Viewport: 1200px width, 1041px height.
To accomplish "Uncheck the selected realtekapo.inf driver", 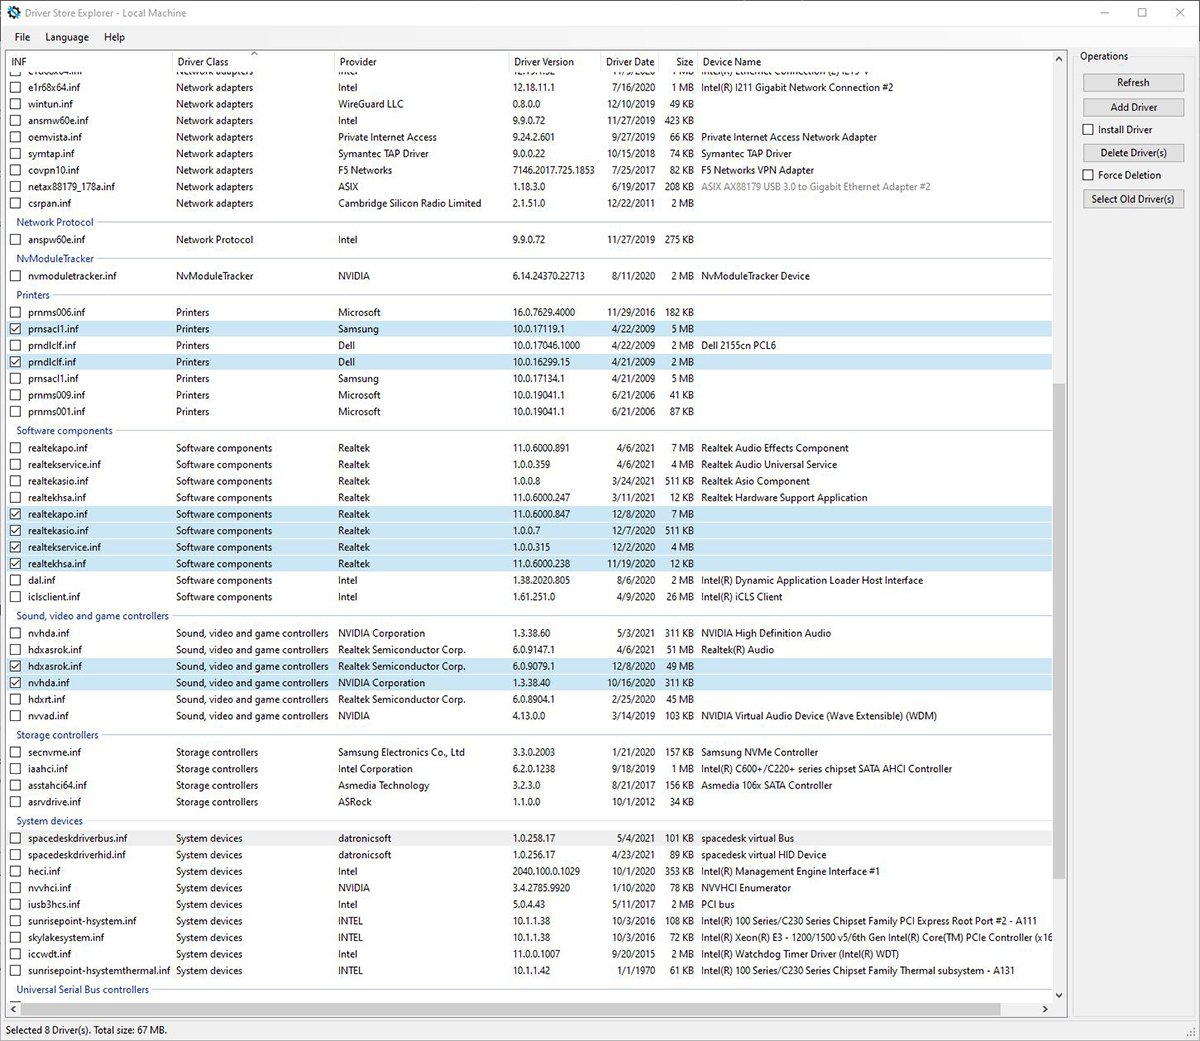I will tap(15, 514).
